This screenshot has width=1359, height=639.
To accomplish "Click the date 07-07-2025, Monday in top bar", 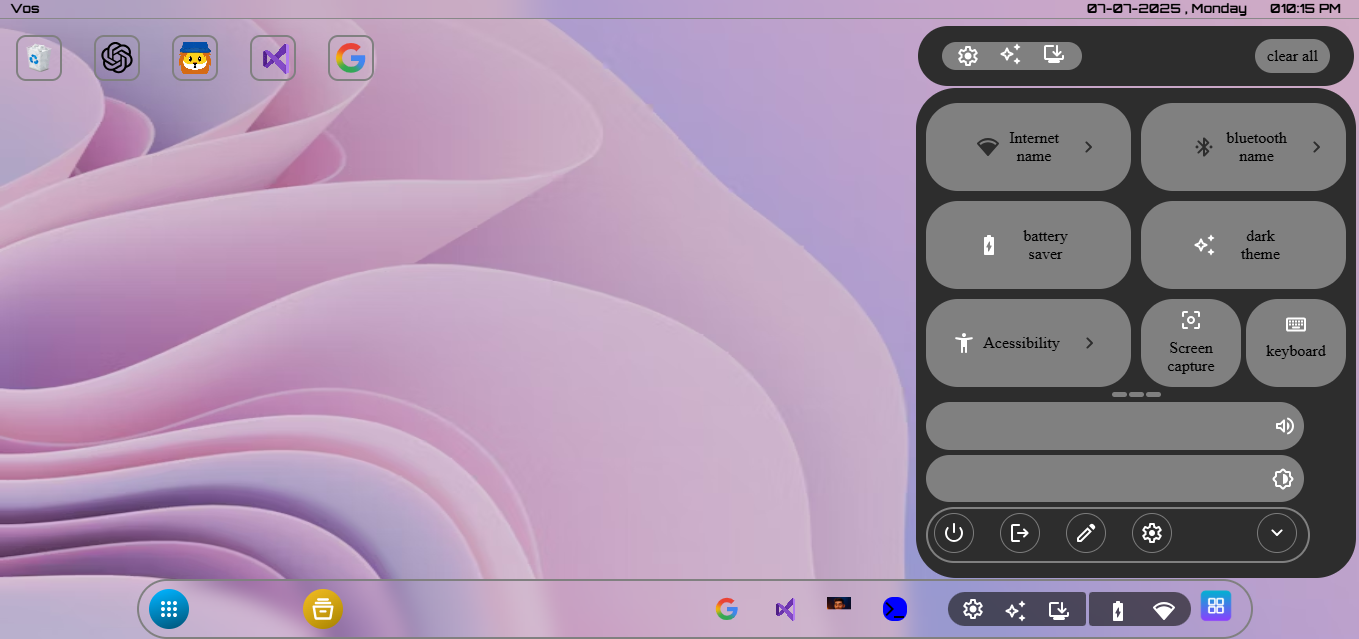I will 1166,8.
